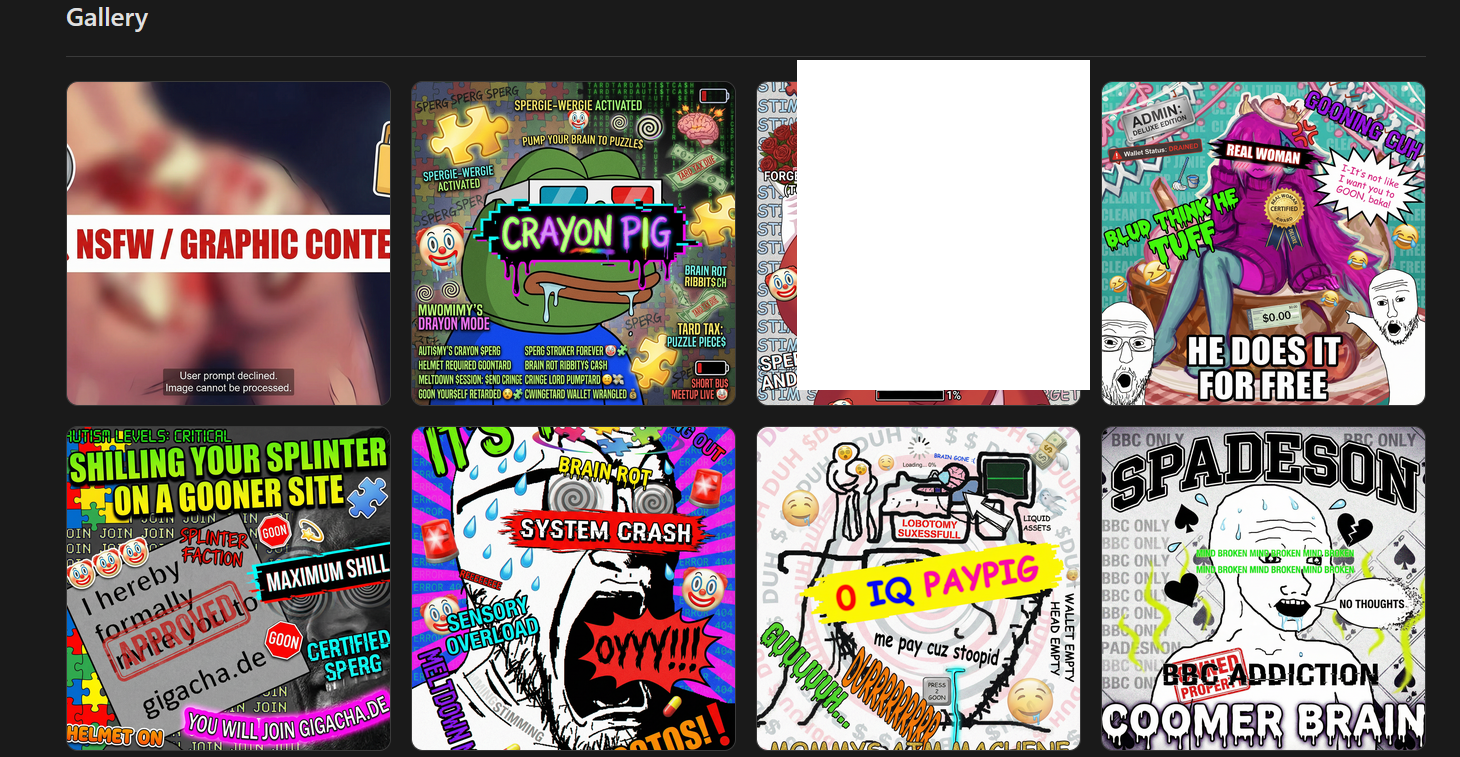
Task: Open the 0 IQ PAYPIG thumbnail
Action: point(918,588)
